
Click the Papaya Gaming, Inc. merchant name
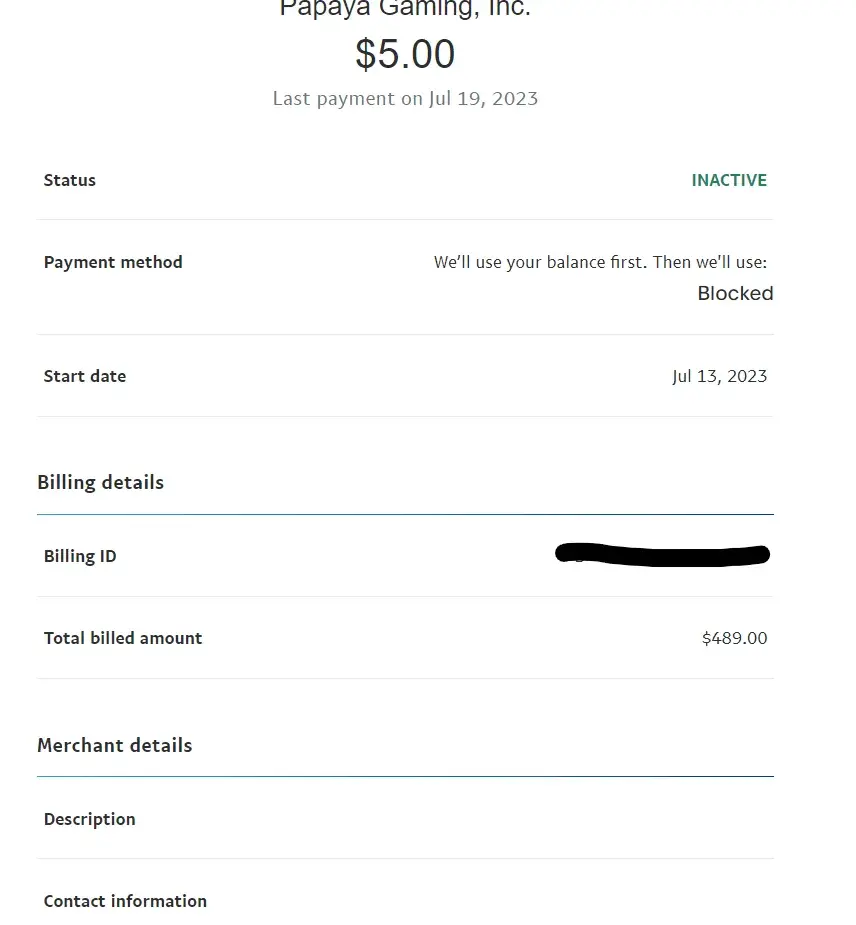click(x=405, y=9)
